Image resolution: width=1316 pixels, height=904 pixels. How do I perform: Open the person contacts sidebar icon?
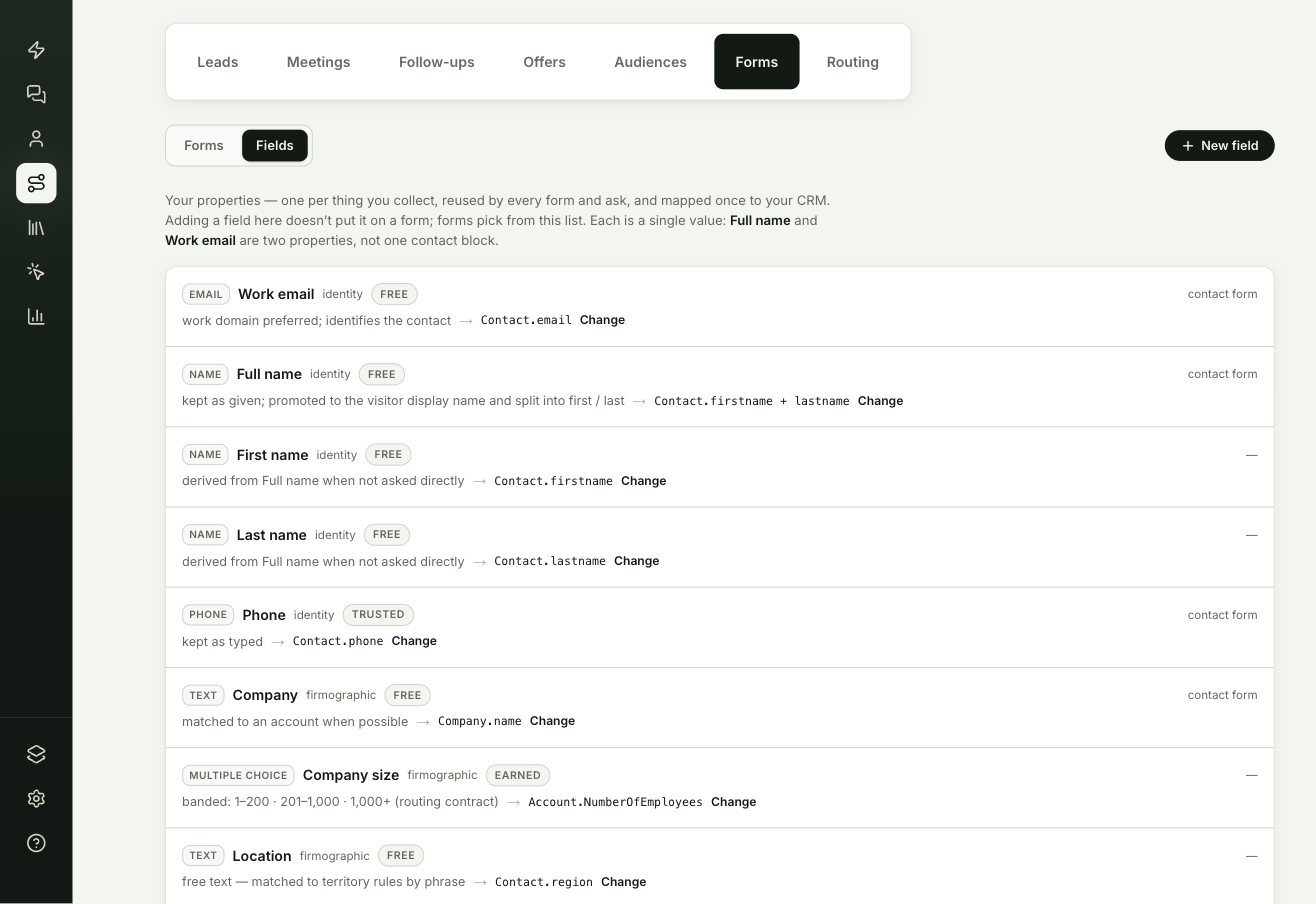pyautogui.click(x=36, y=139)
